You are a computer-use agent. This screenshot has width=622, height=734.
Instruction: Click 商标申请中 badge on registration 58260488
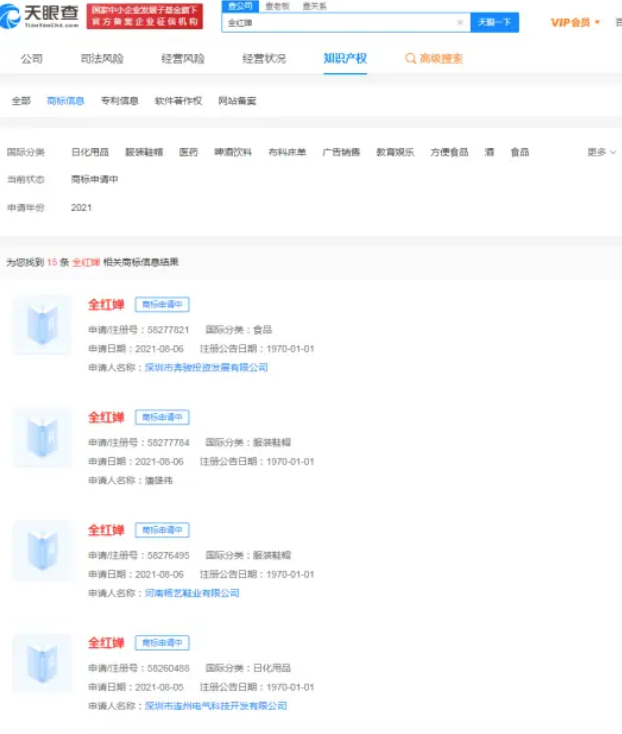point(162,643)
